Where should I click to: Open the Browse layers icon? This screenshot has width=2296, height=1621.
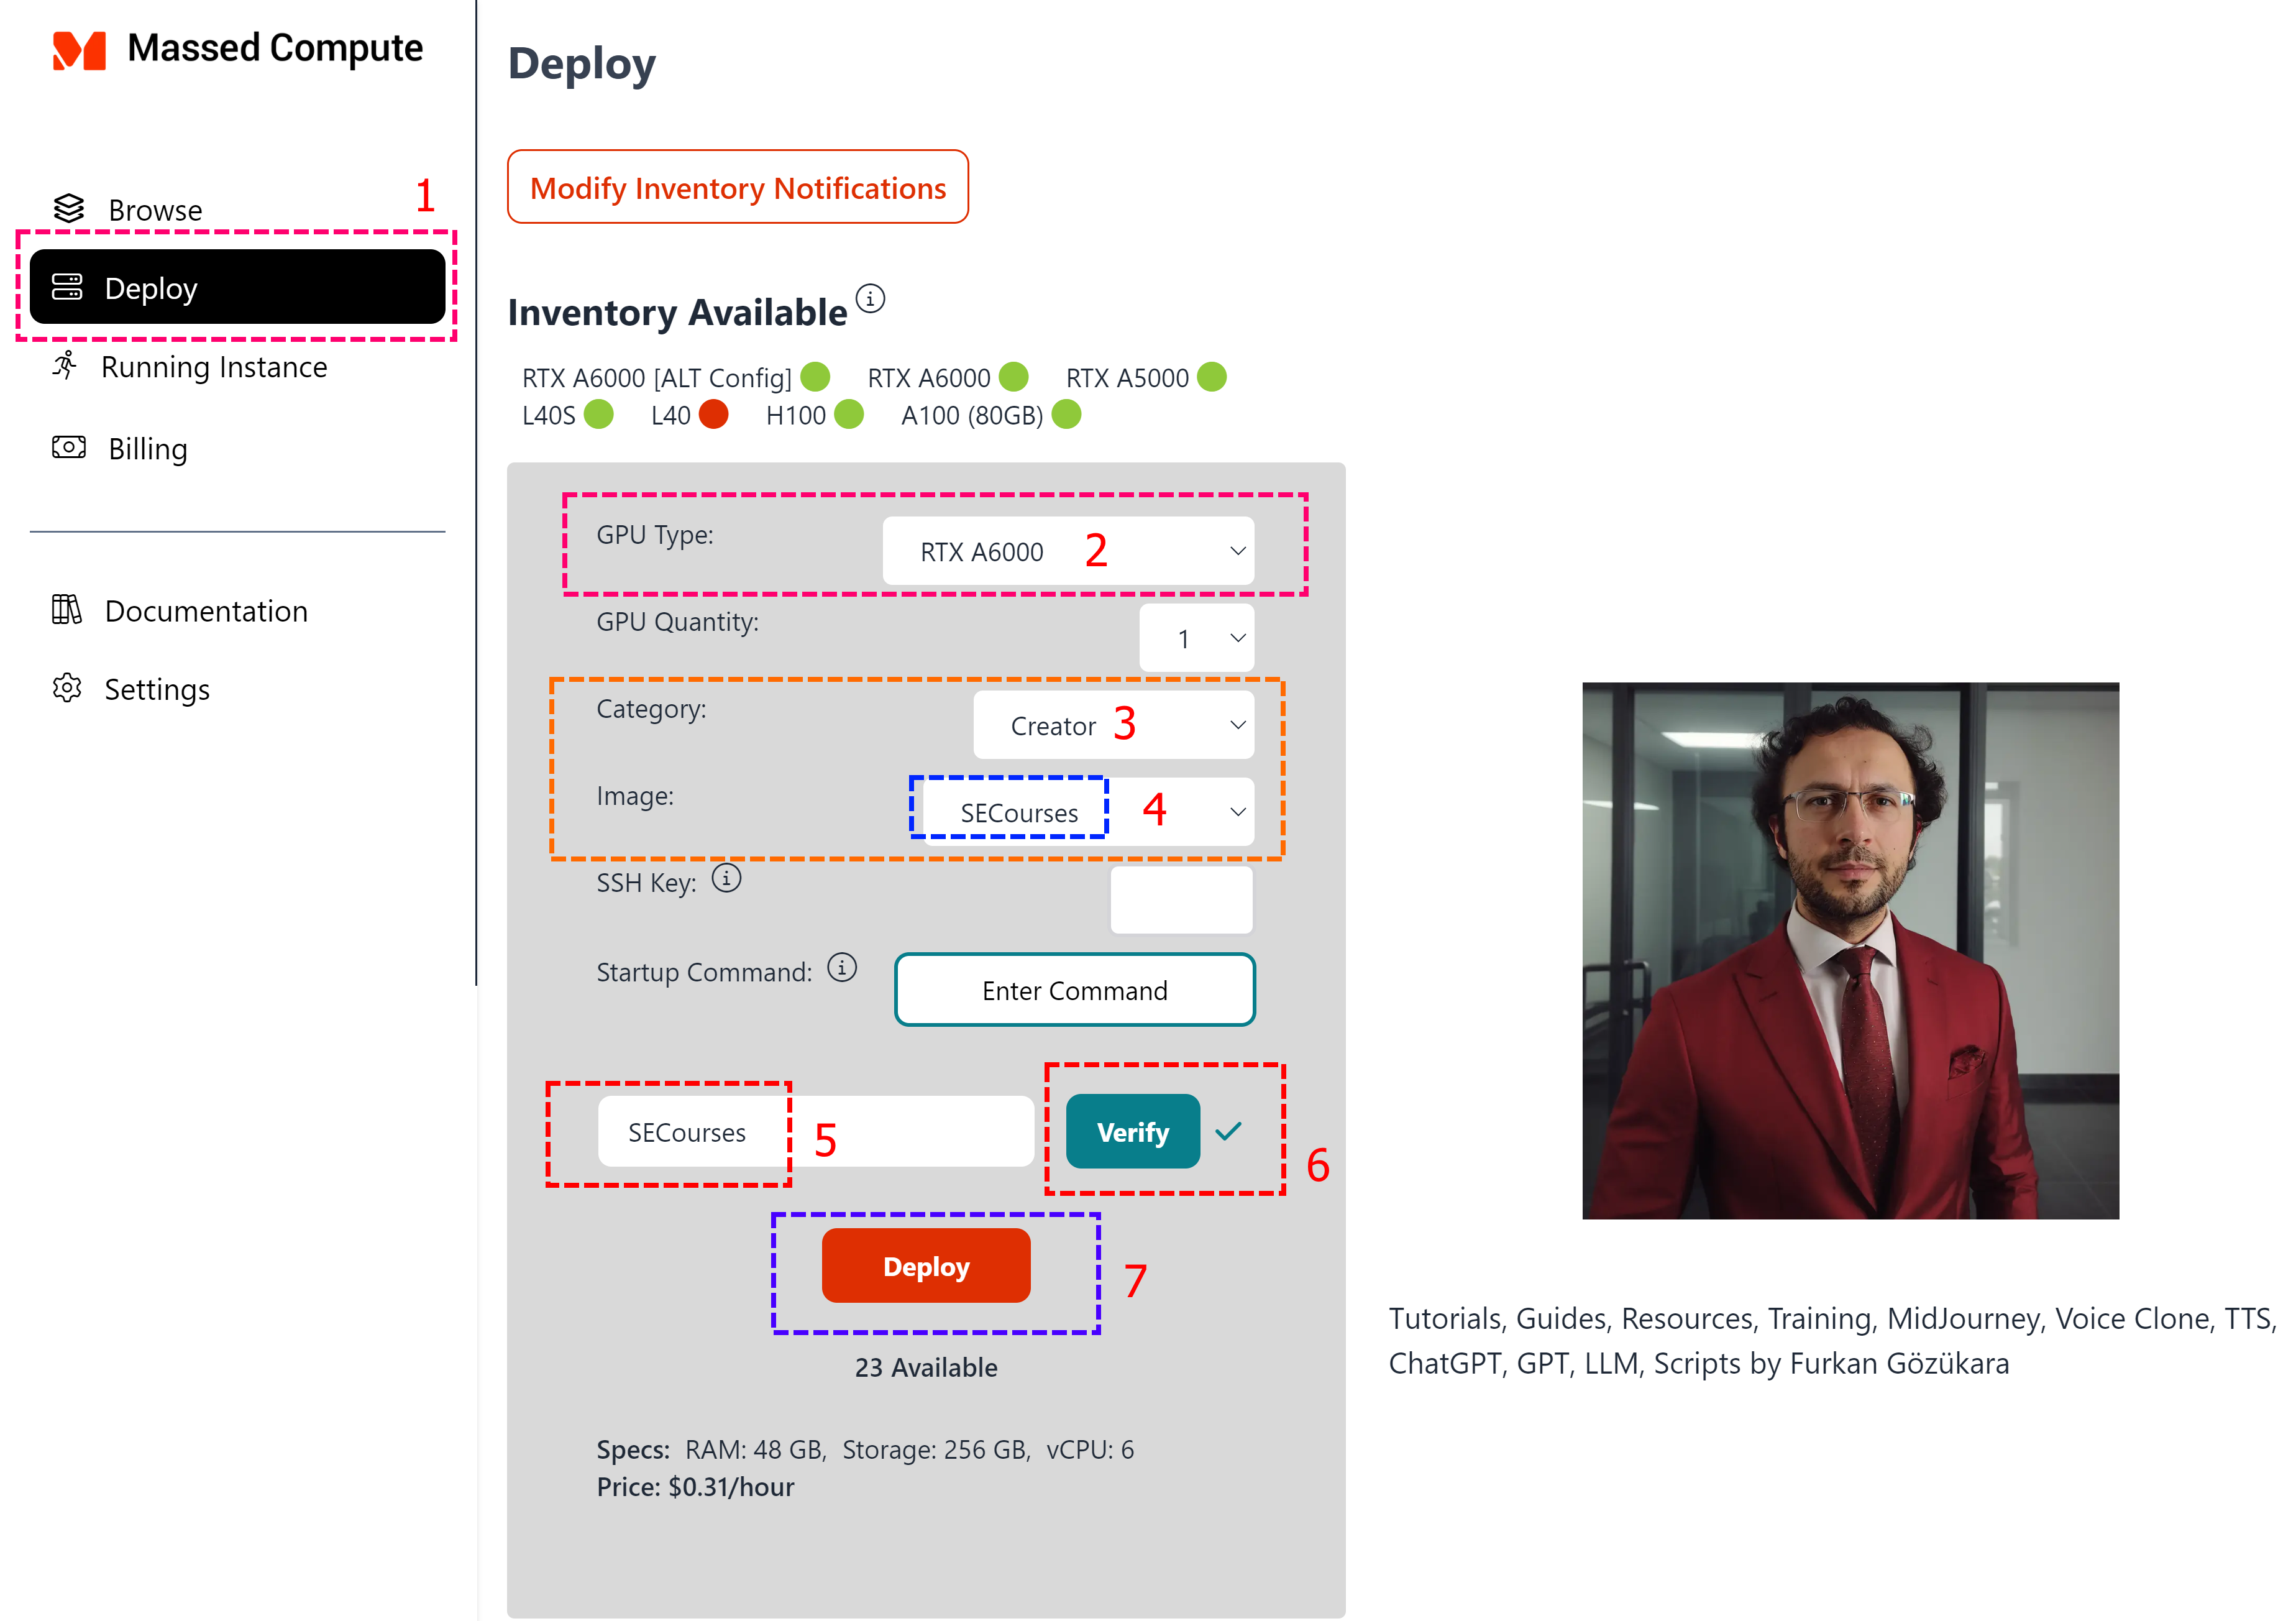click(69, 209)
